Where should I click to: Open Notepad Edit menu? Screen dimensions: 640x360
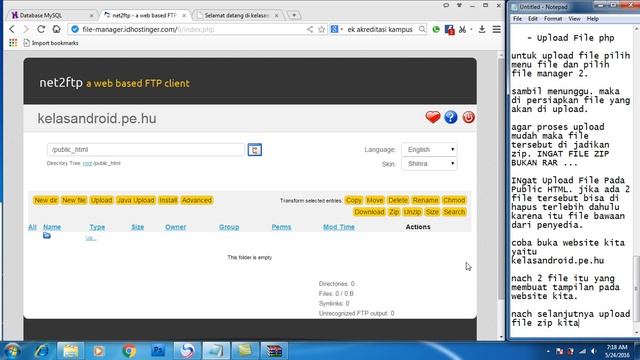(x=533, y=19)
